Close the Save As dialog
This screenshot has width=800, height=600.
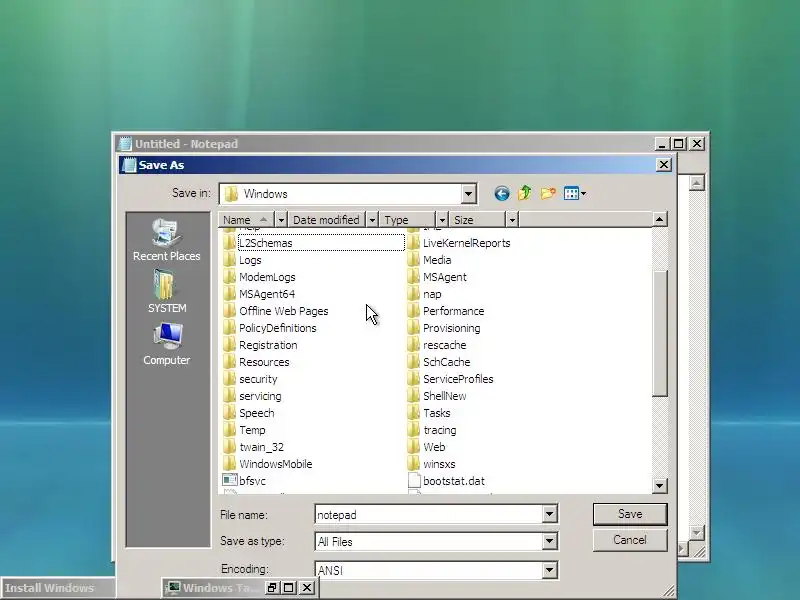(x=663, y=165)
